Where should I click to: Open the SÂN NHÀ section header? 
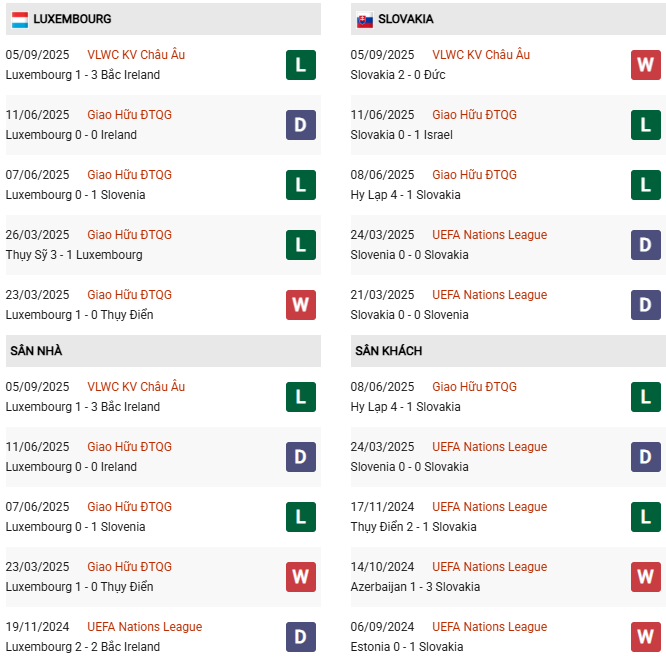click(x=36, y=351)
